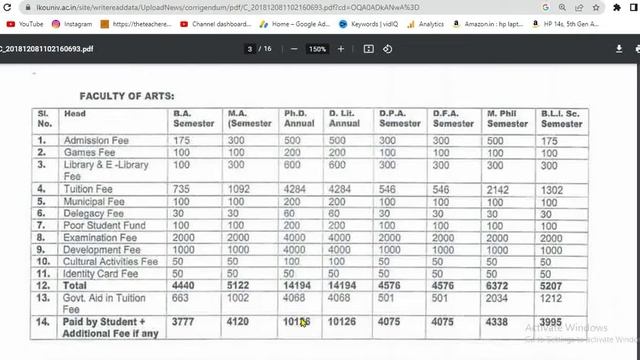Select the D.F.A. Semester column header
Screen dimensions: 640x360
point(453,119)
